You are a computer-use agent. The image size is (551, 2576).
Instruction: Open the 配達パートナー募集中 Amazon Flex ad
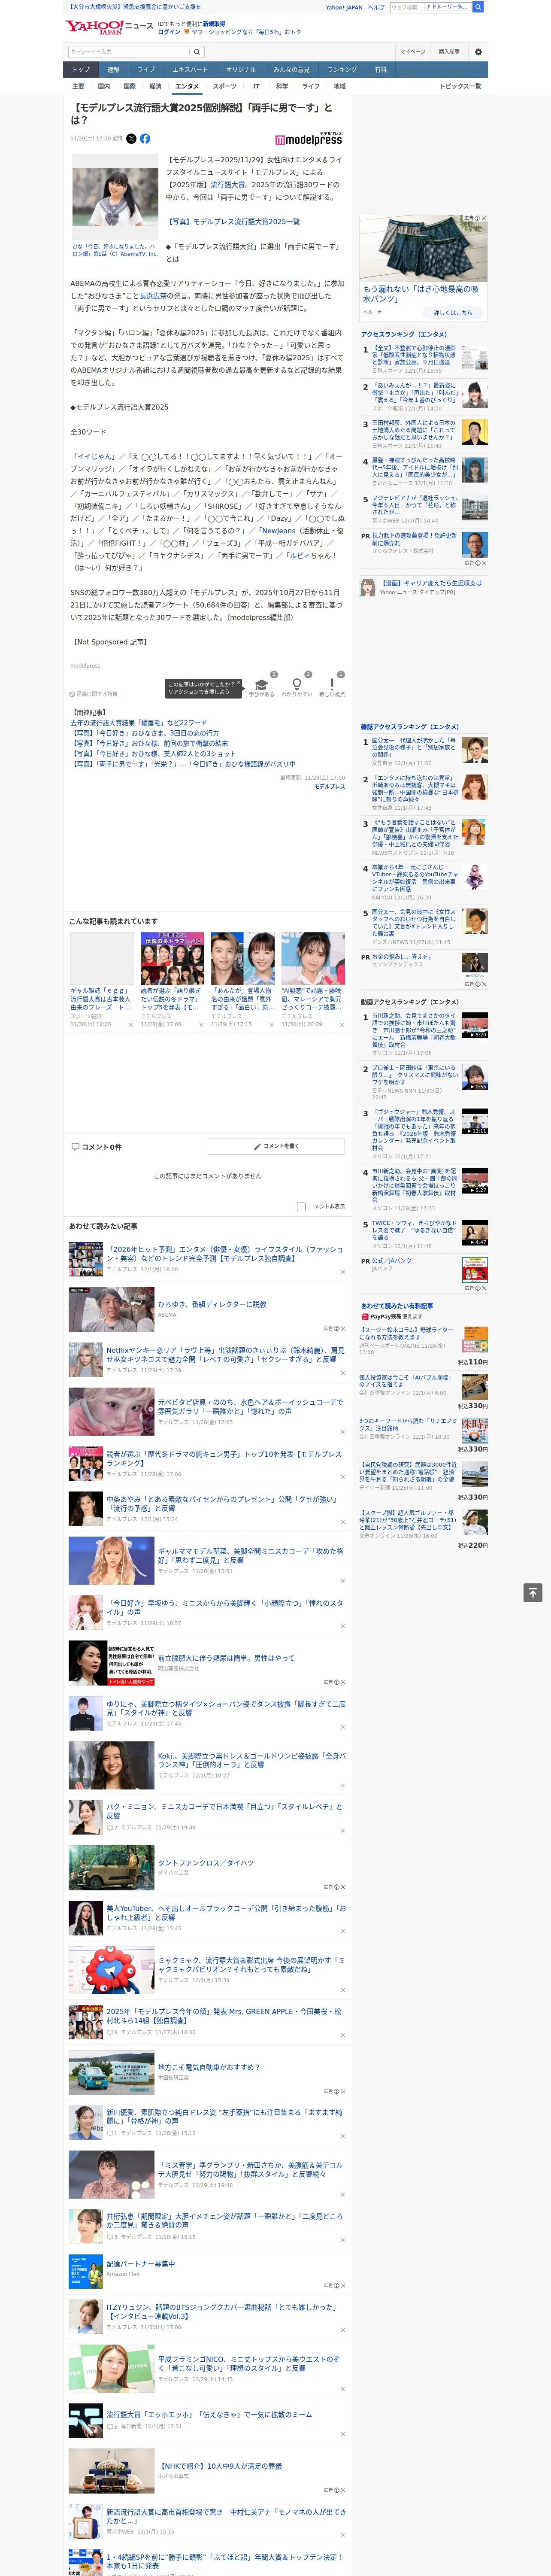point(141,2264)
